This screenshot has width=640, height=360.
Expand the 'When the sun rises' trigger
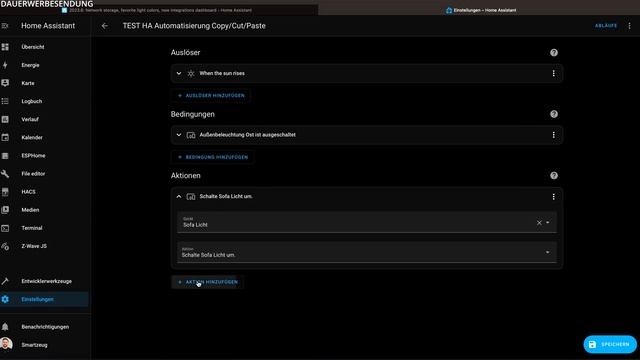[x=179, y=73]
